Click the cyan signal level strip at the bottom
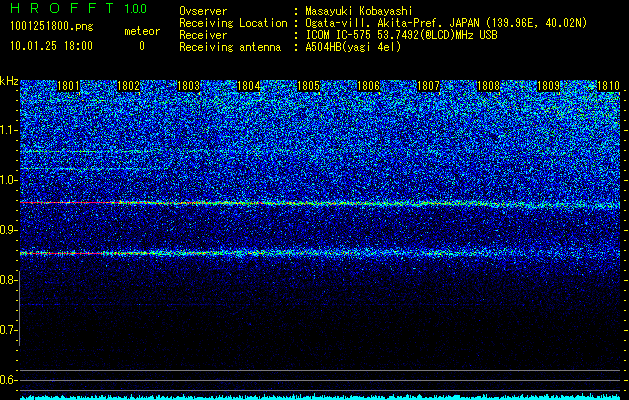This screenshot has width=629, height=400. [320, 397]
